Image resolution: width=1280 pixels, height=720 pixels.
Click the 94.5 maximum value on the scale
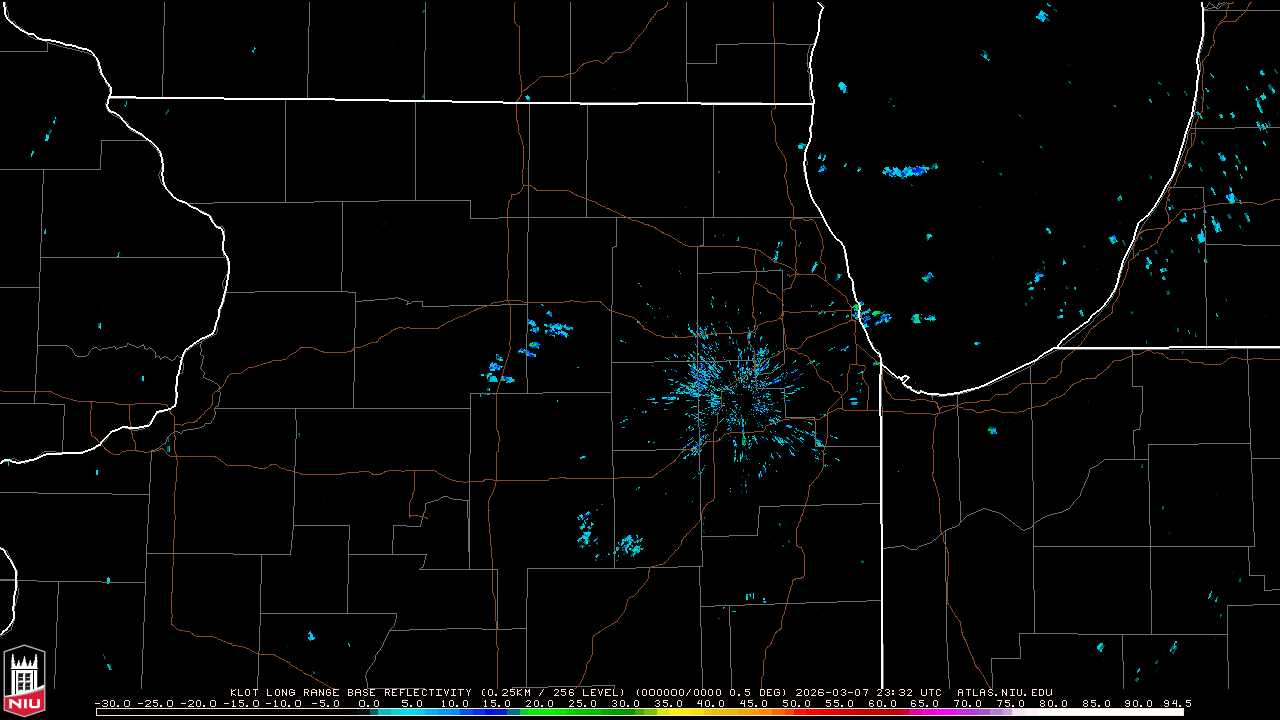pyautogui.click(x=1176, y=703)
